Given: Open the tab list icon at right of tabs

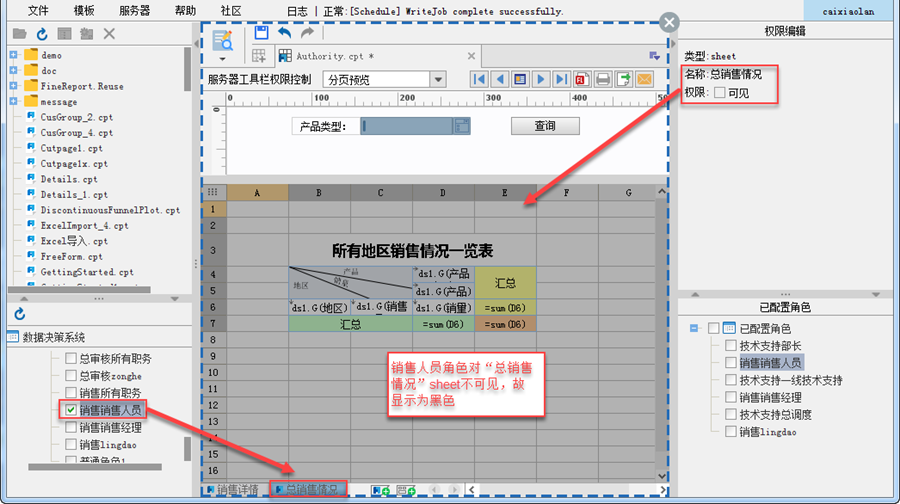Looking at the screenshot, I should point(654,56).
